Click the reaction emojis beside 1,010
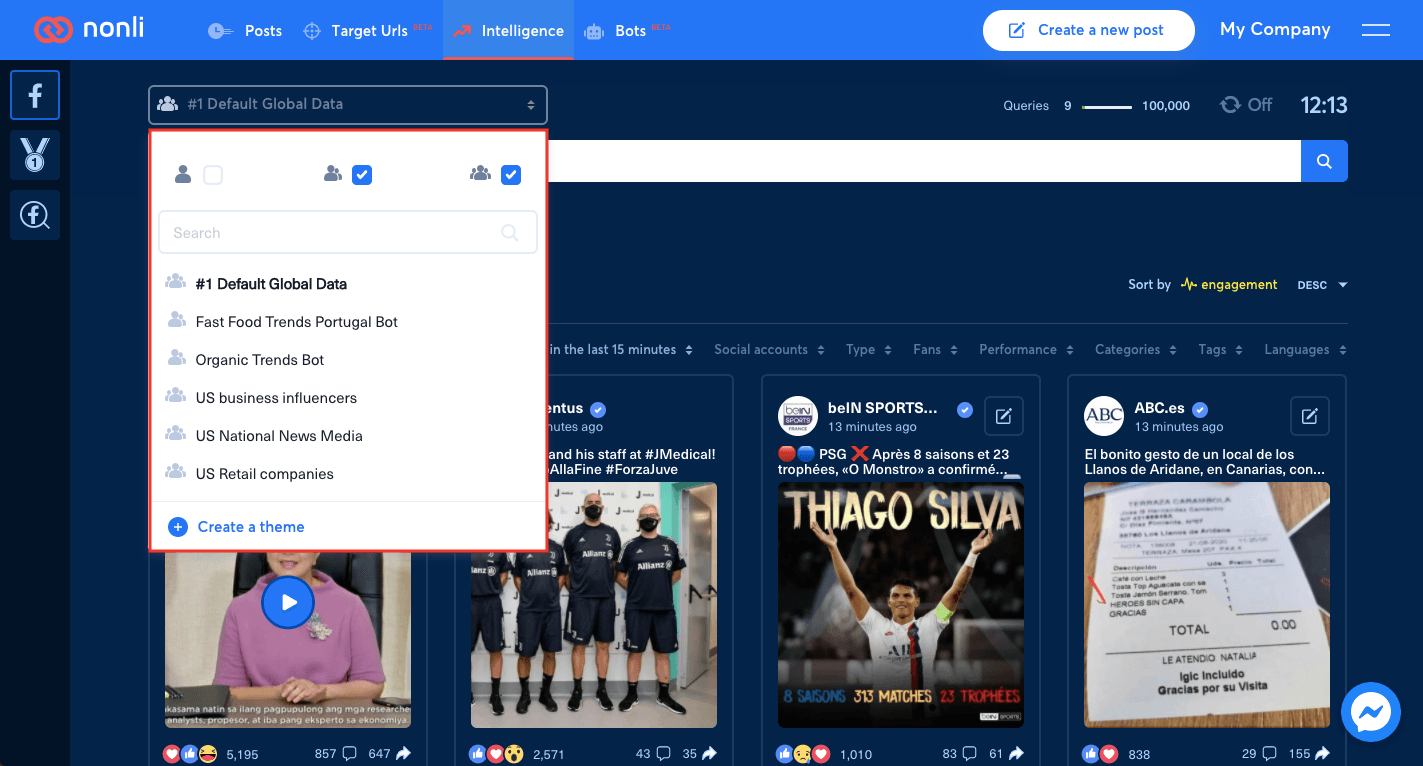The height and width of the screenshot is (766, 1423). pyautogui.click(x=803, y=753)
